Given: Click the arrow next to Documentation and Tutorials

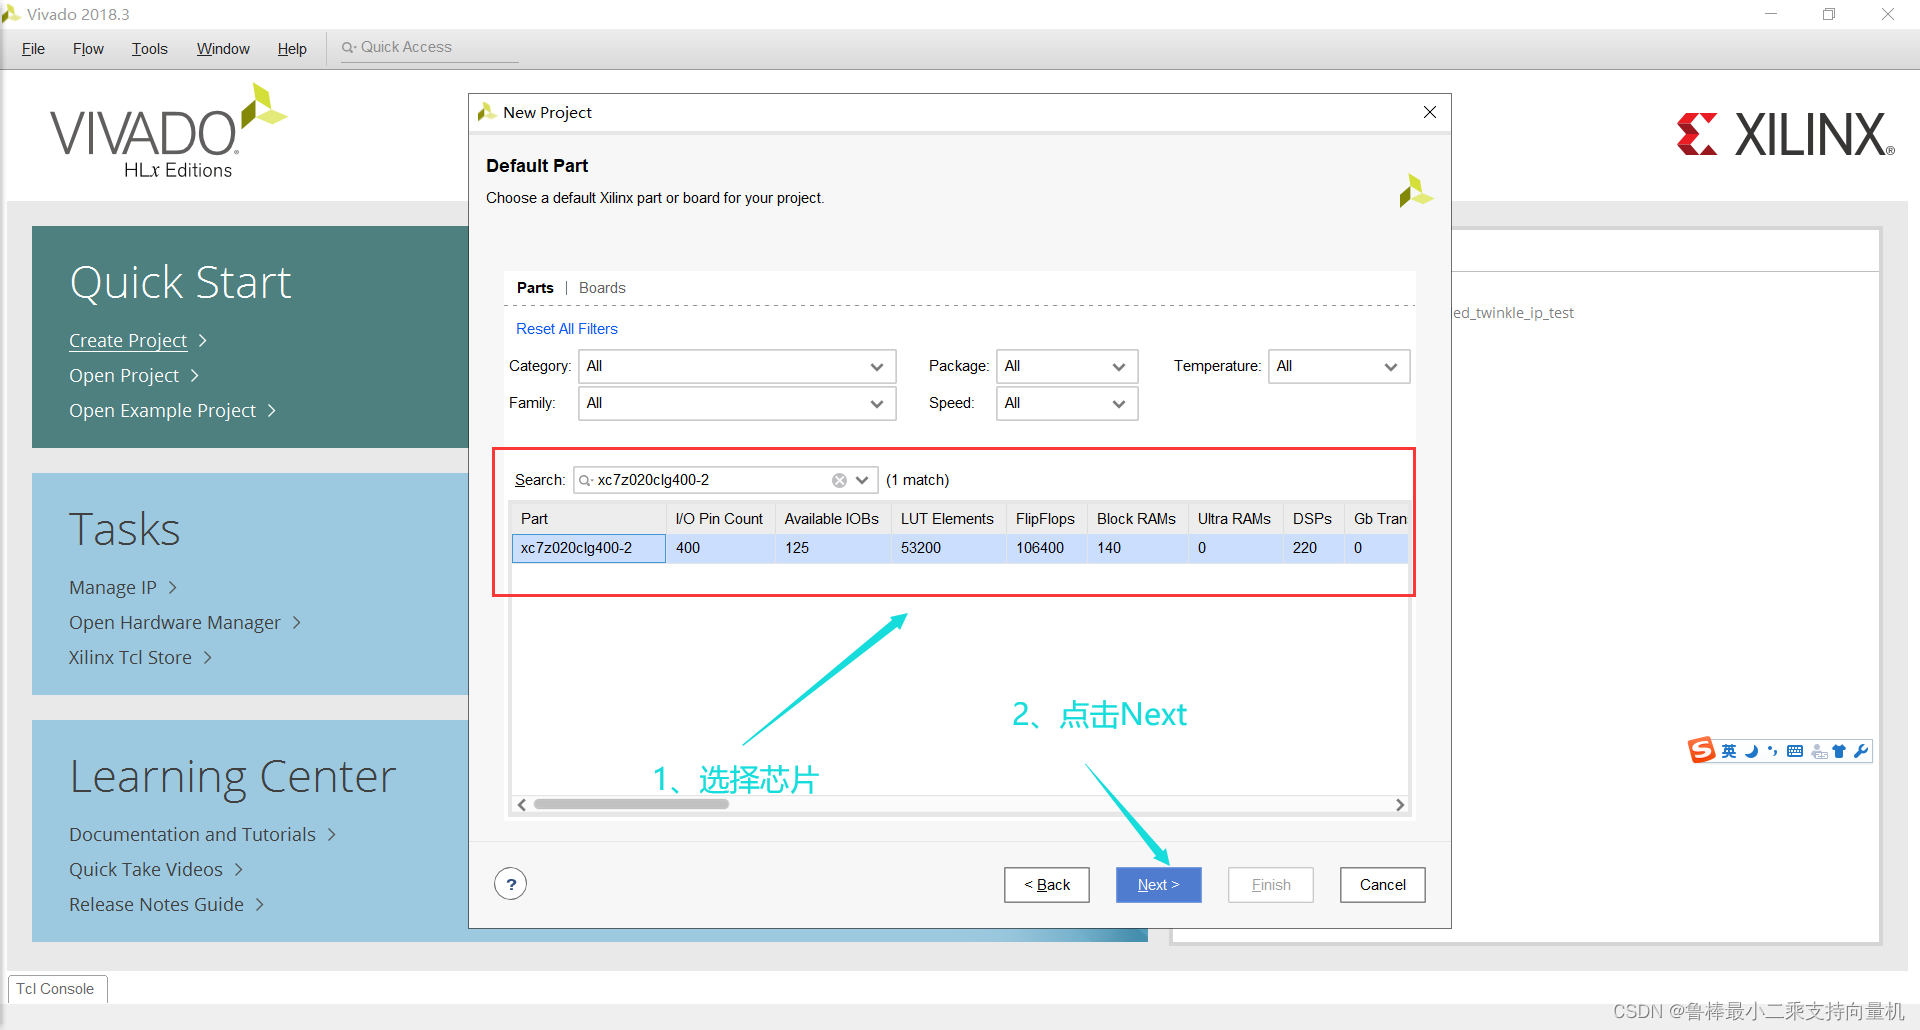Looking at the screenshot, I should (x=332, y=835).
